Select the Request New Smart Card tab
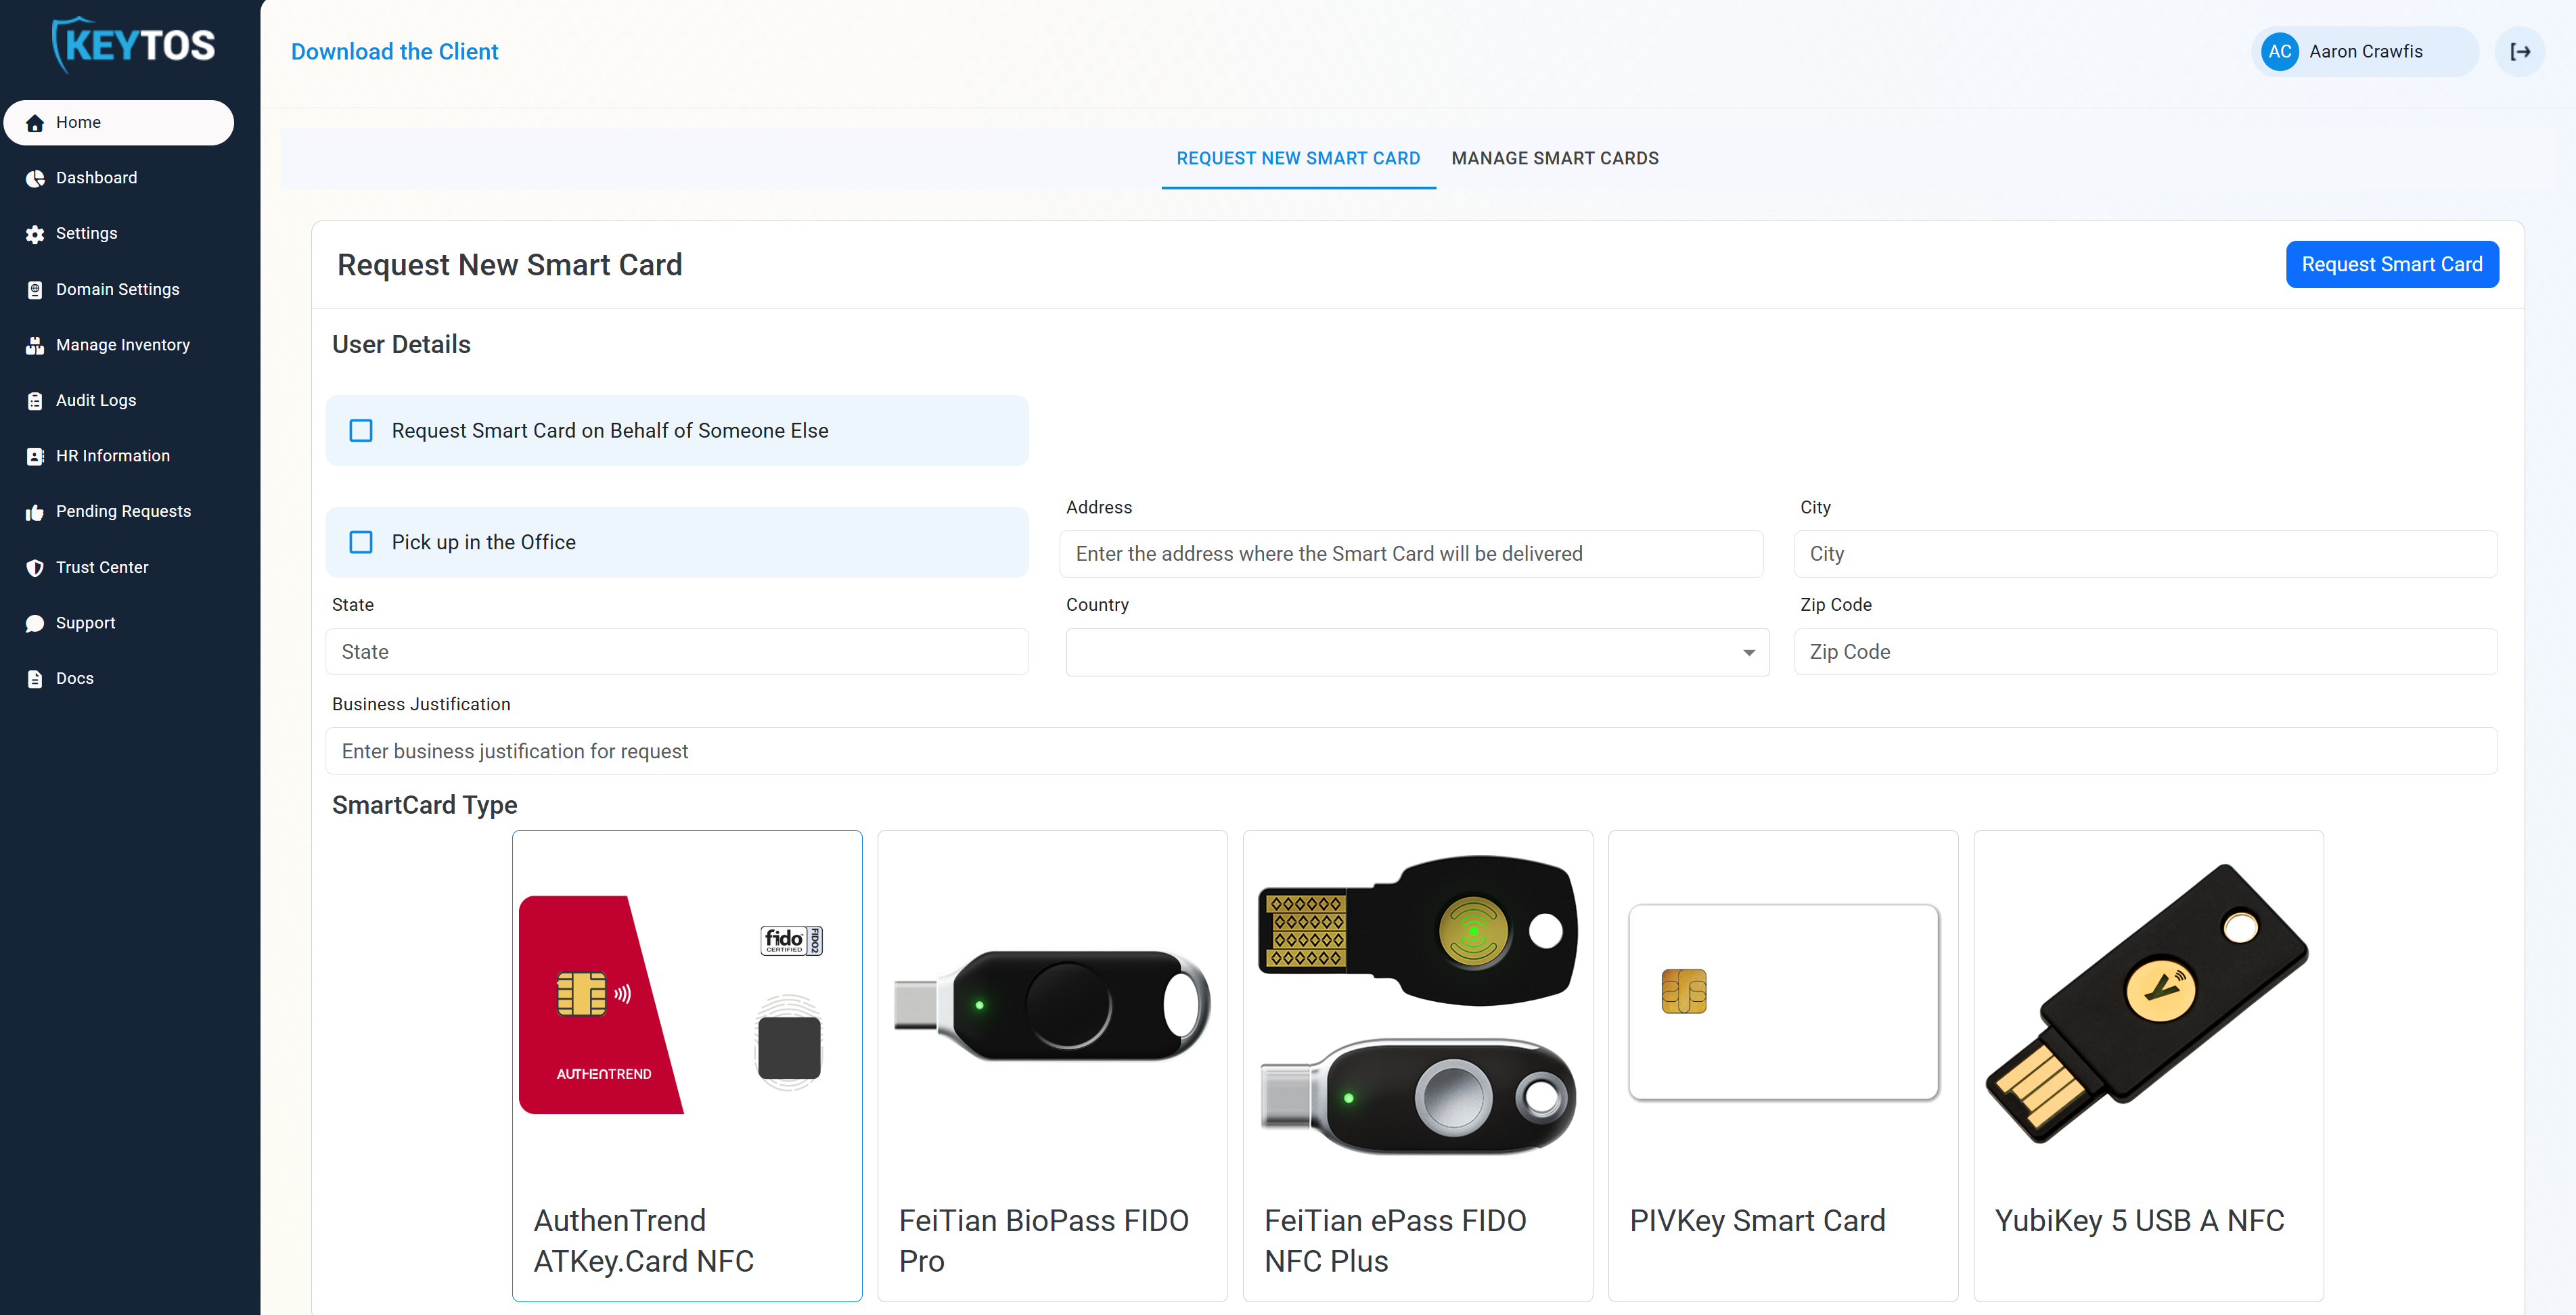Viewport: 2576px width, 1315px height. click(x=1298, y=157)
